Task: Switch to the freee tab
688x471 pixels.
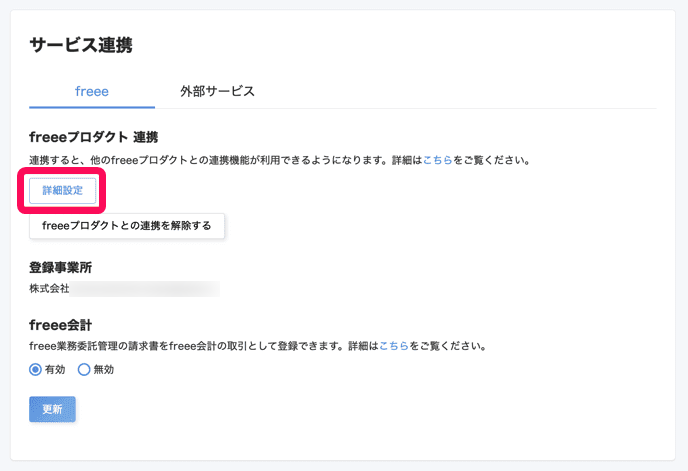Action: coord(92,91)
